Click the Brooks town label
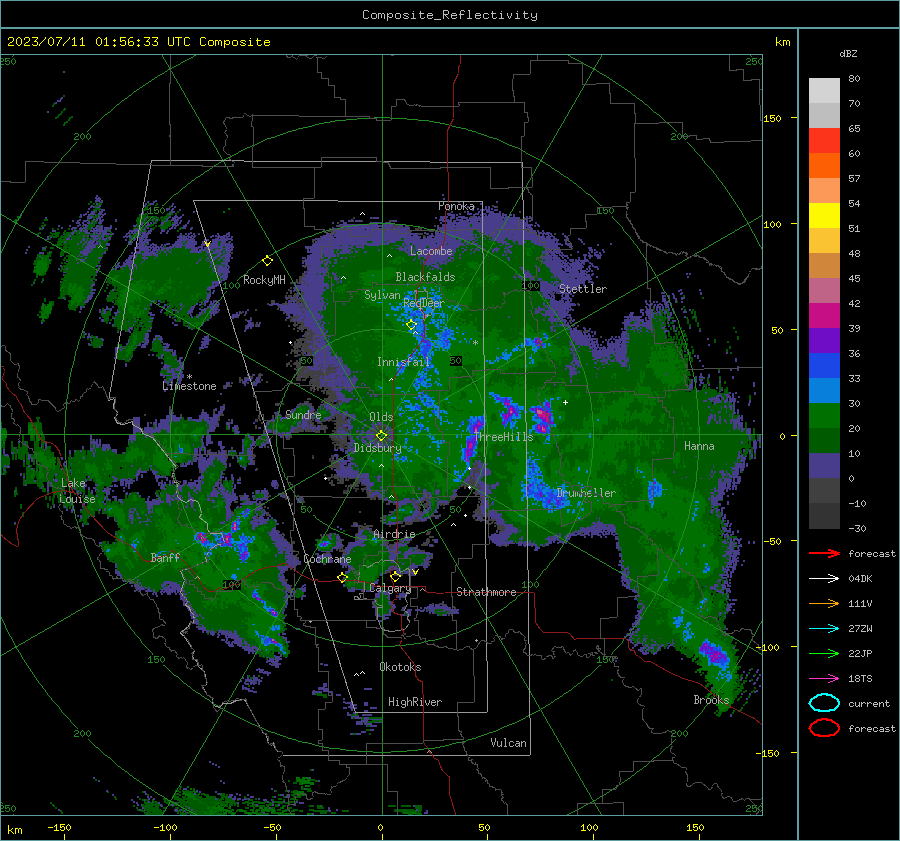The image size is (900, 841). click(711, 700)
